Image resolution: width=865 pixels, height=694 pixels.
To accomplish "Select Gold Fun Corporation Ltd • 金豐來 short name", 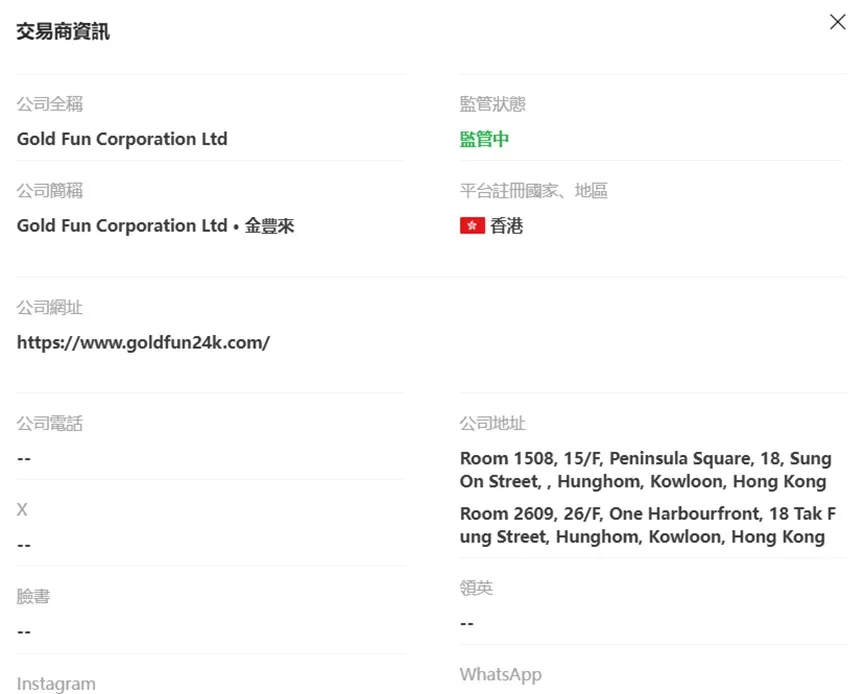I will (x=156, y=226).
